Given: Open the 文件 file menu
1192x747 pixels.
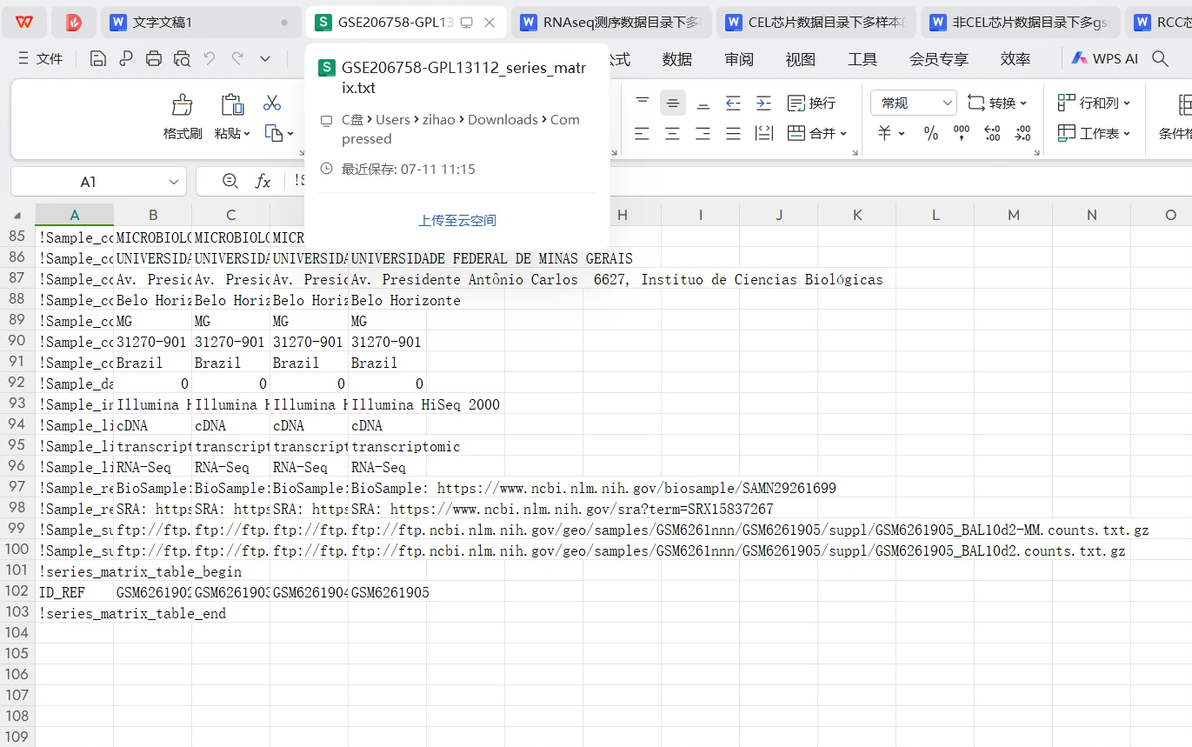Looking at the screenshot, I should (x=40, y=59).
